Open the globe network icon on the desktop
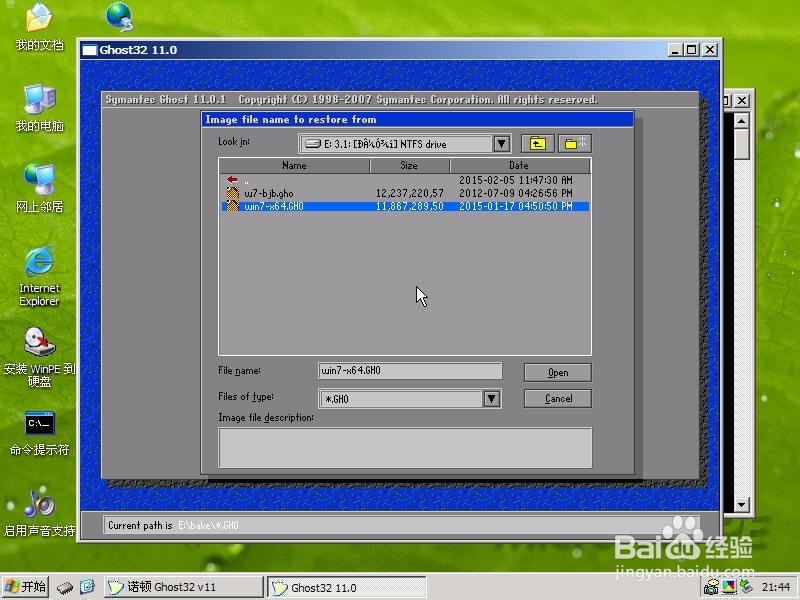Screen dimensions: 800x600 pyautogui.click(x=120, y=16)
